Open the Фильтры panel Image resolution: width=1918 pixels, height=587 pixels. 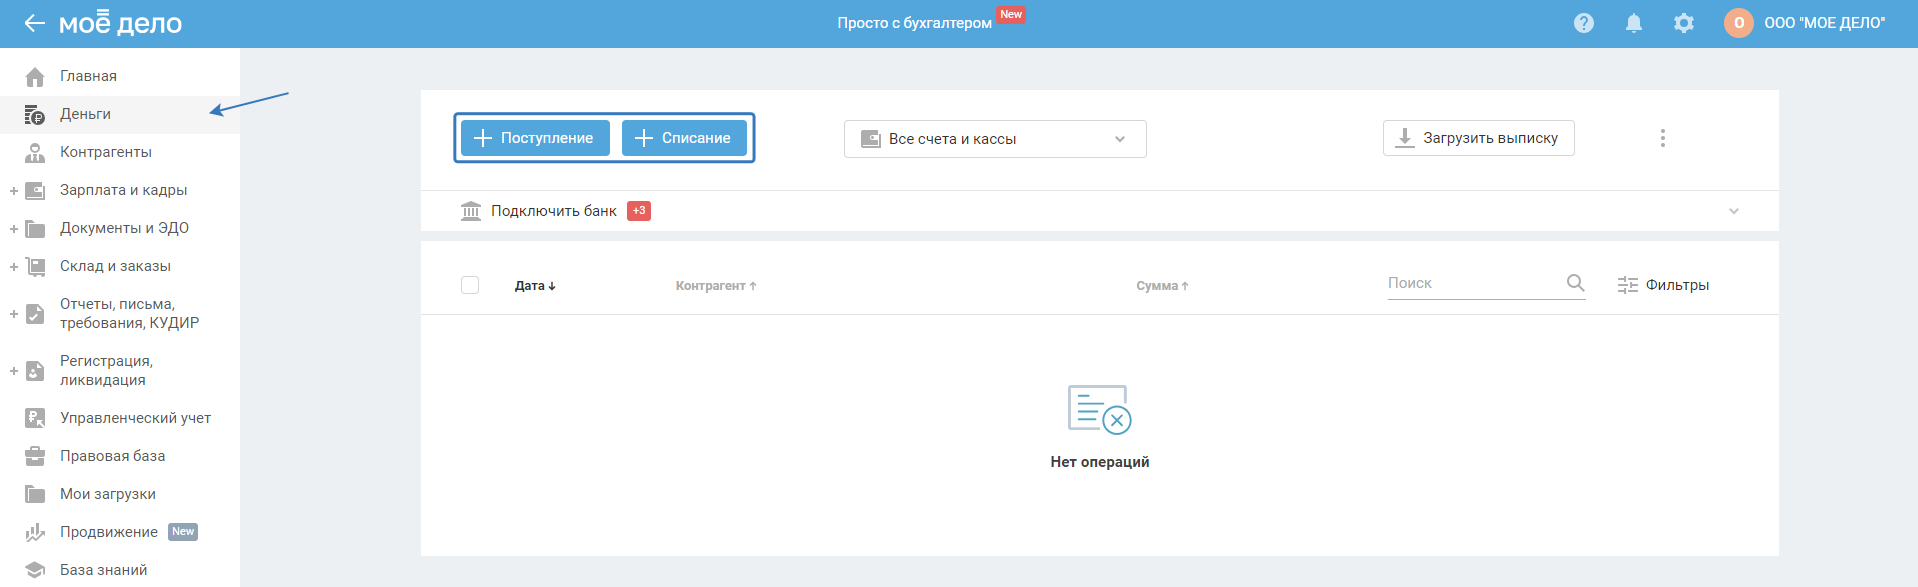pos(1663,285)
